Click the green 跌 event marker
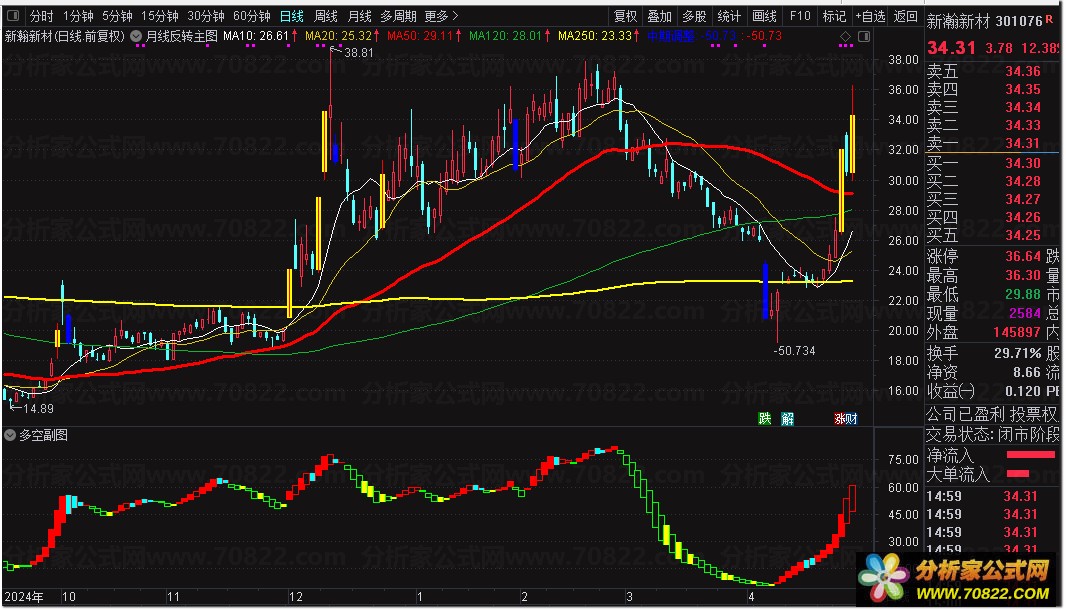The image size is (1066, 610). [765, 418]
